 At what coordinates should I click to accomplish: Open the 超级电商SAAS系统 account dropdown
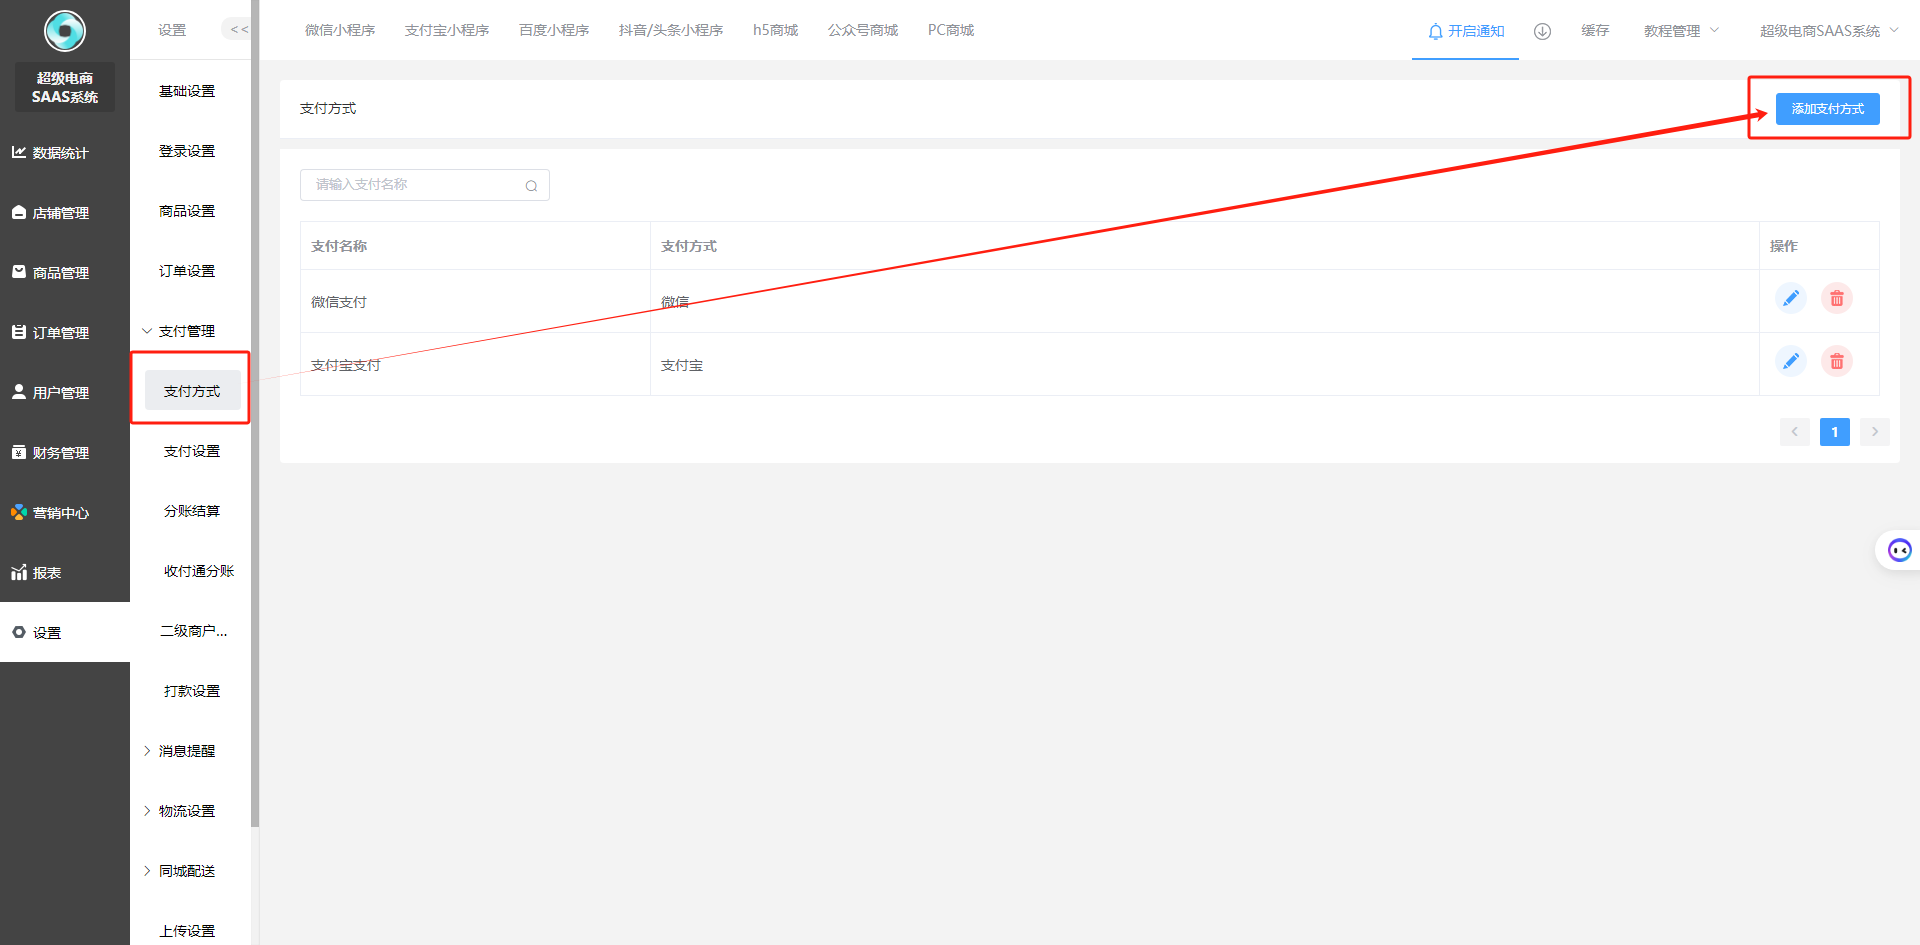pyautogui.click(x=1828, y=31)
